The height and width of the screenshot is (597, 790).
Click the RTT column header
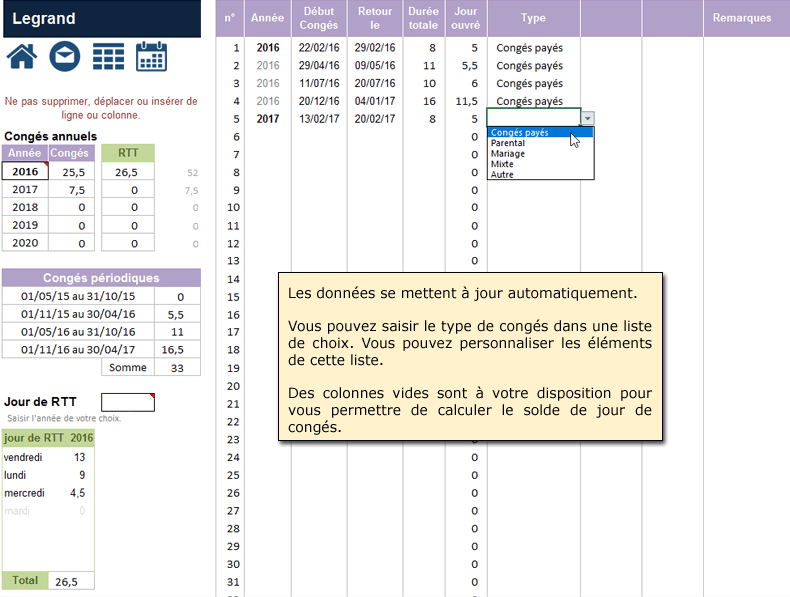pos(128,153)
